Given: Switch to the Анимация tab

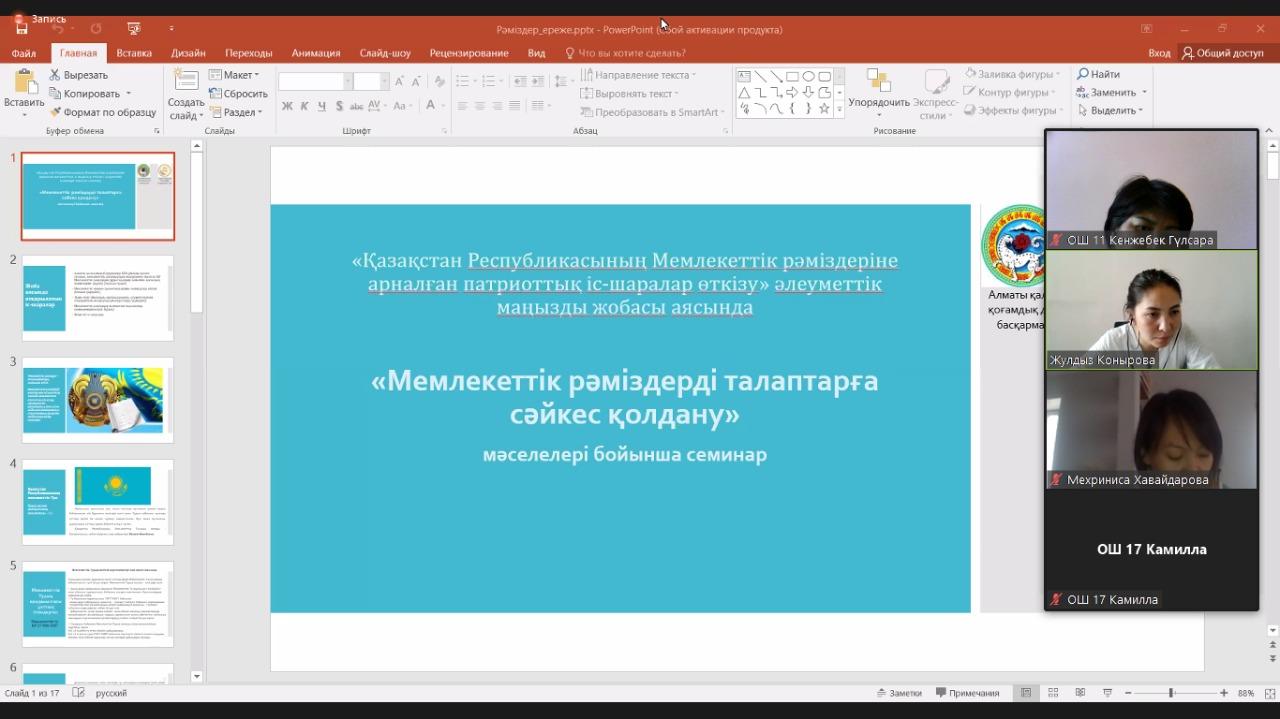Looking at the screenshot, I should (x=315, y=53).
